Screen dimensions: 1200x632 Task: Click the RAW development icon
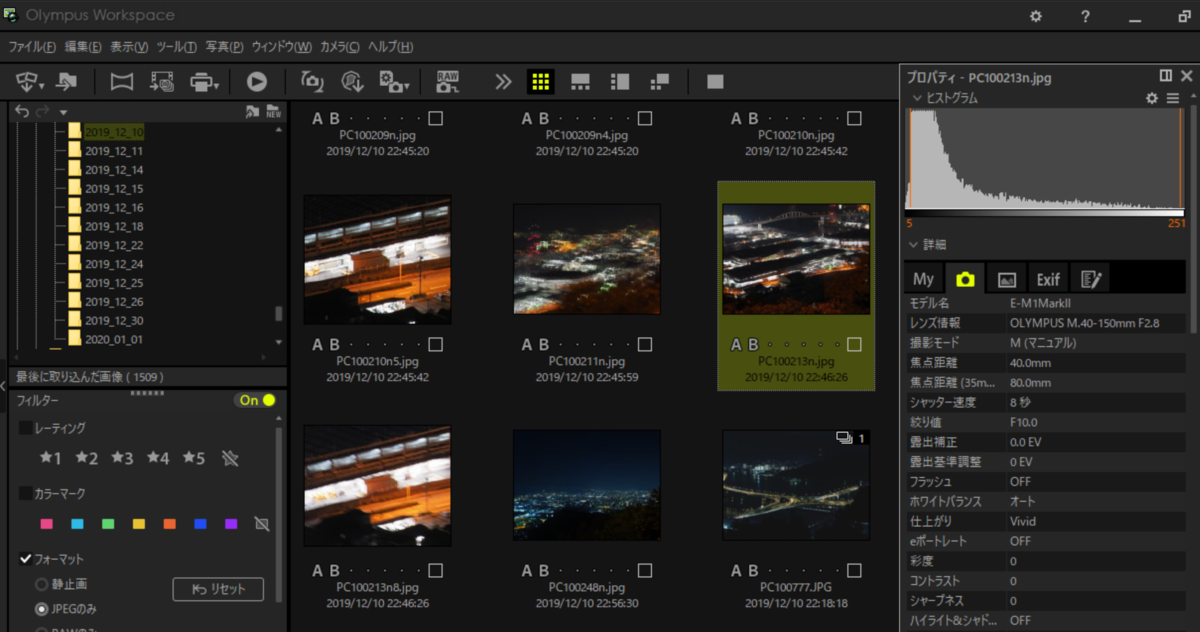coord(447,82)
